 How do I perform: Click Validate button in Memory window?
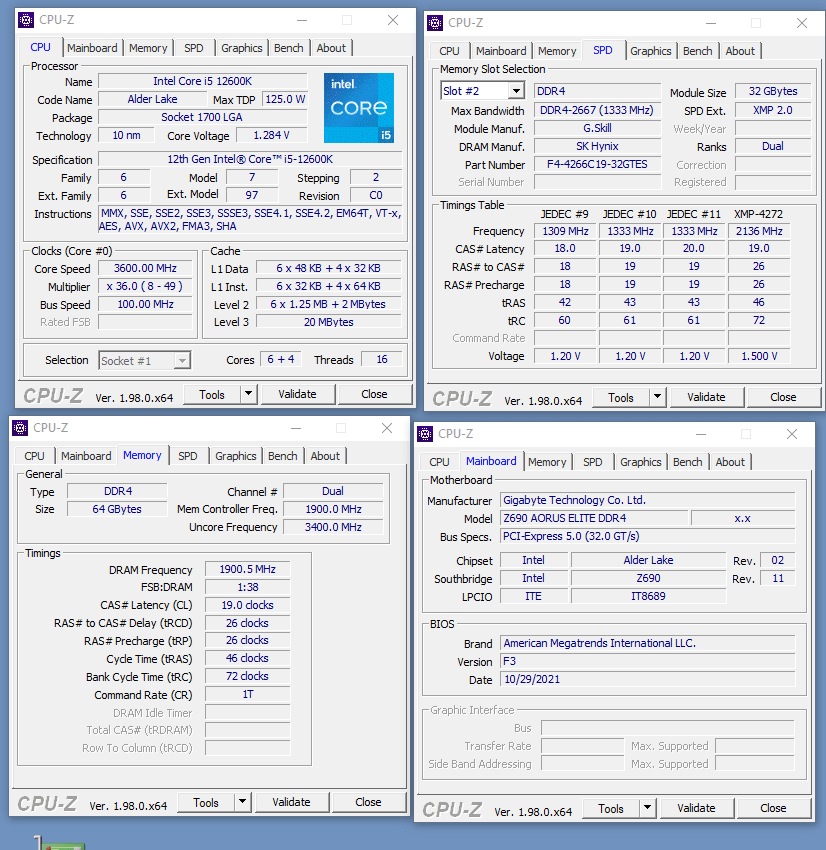click(292, 802)
